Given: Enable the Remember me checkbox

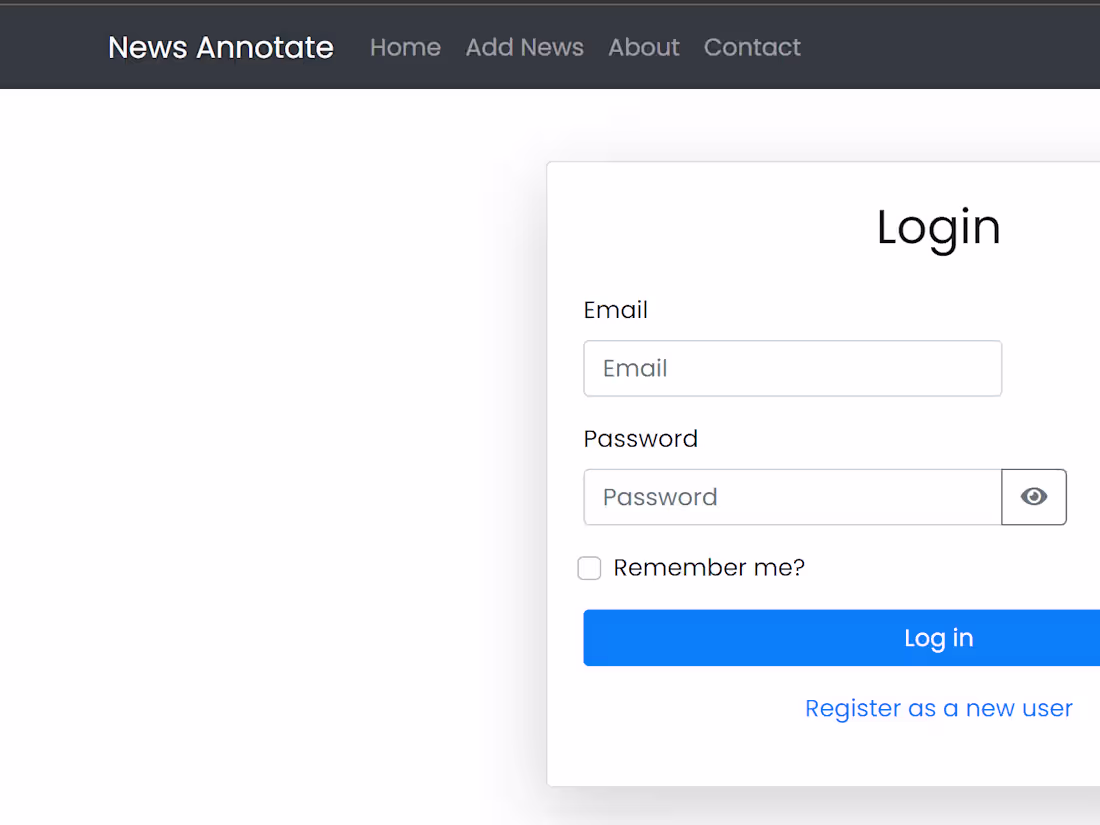Looking at the screenshot, I should [589, 567].
